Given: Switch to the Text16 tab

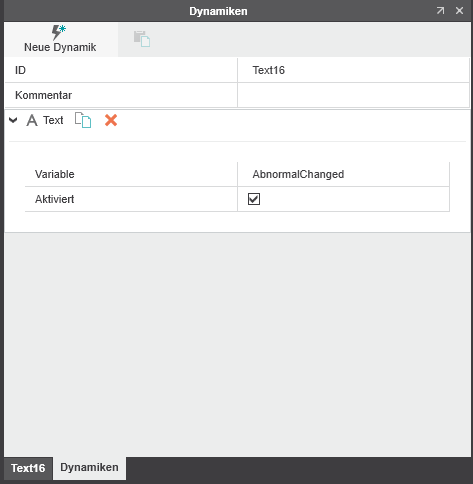Looking at the screenshot, I should click(x=28, y=468).
